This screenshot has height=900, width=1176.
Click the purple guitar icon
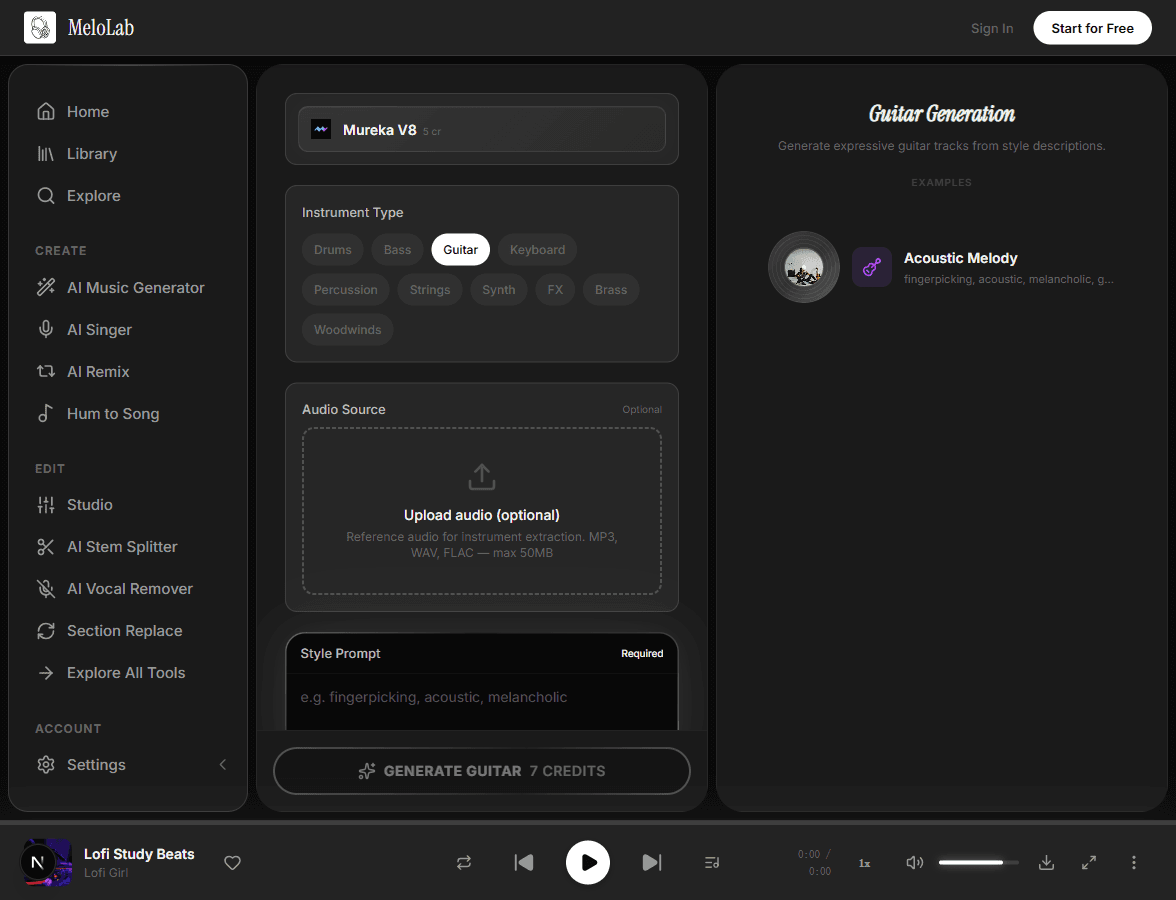coord(872,267)
